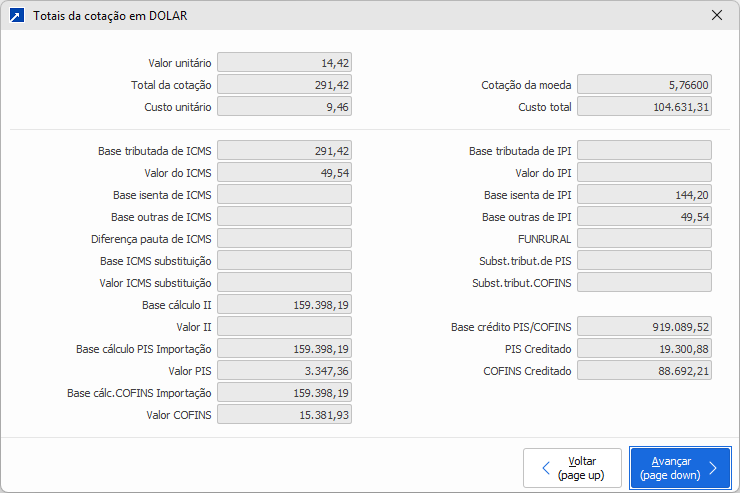Screen dimensions: 740x493
Task: Select the Base crédito PIS/COFINS field
Action: [x=644, y=327]
